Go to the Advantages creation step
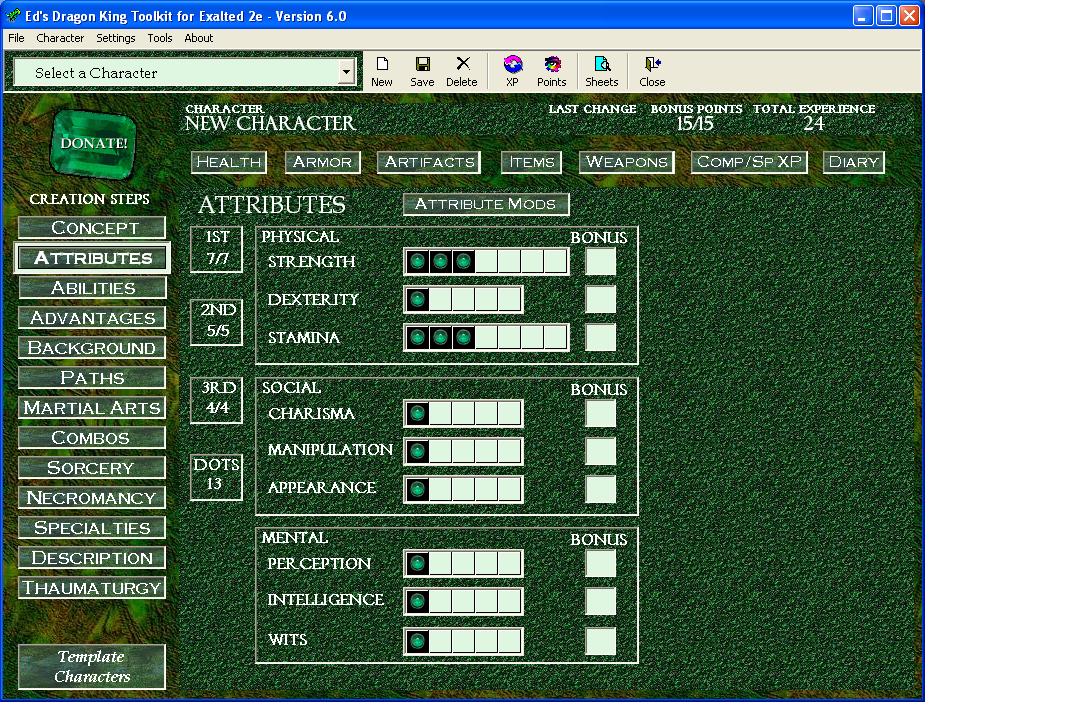Screen dimensions: 1089x726 (92, 317)
